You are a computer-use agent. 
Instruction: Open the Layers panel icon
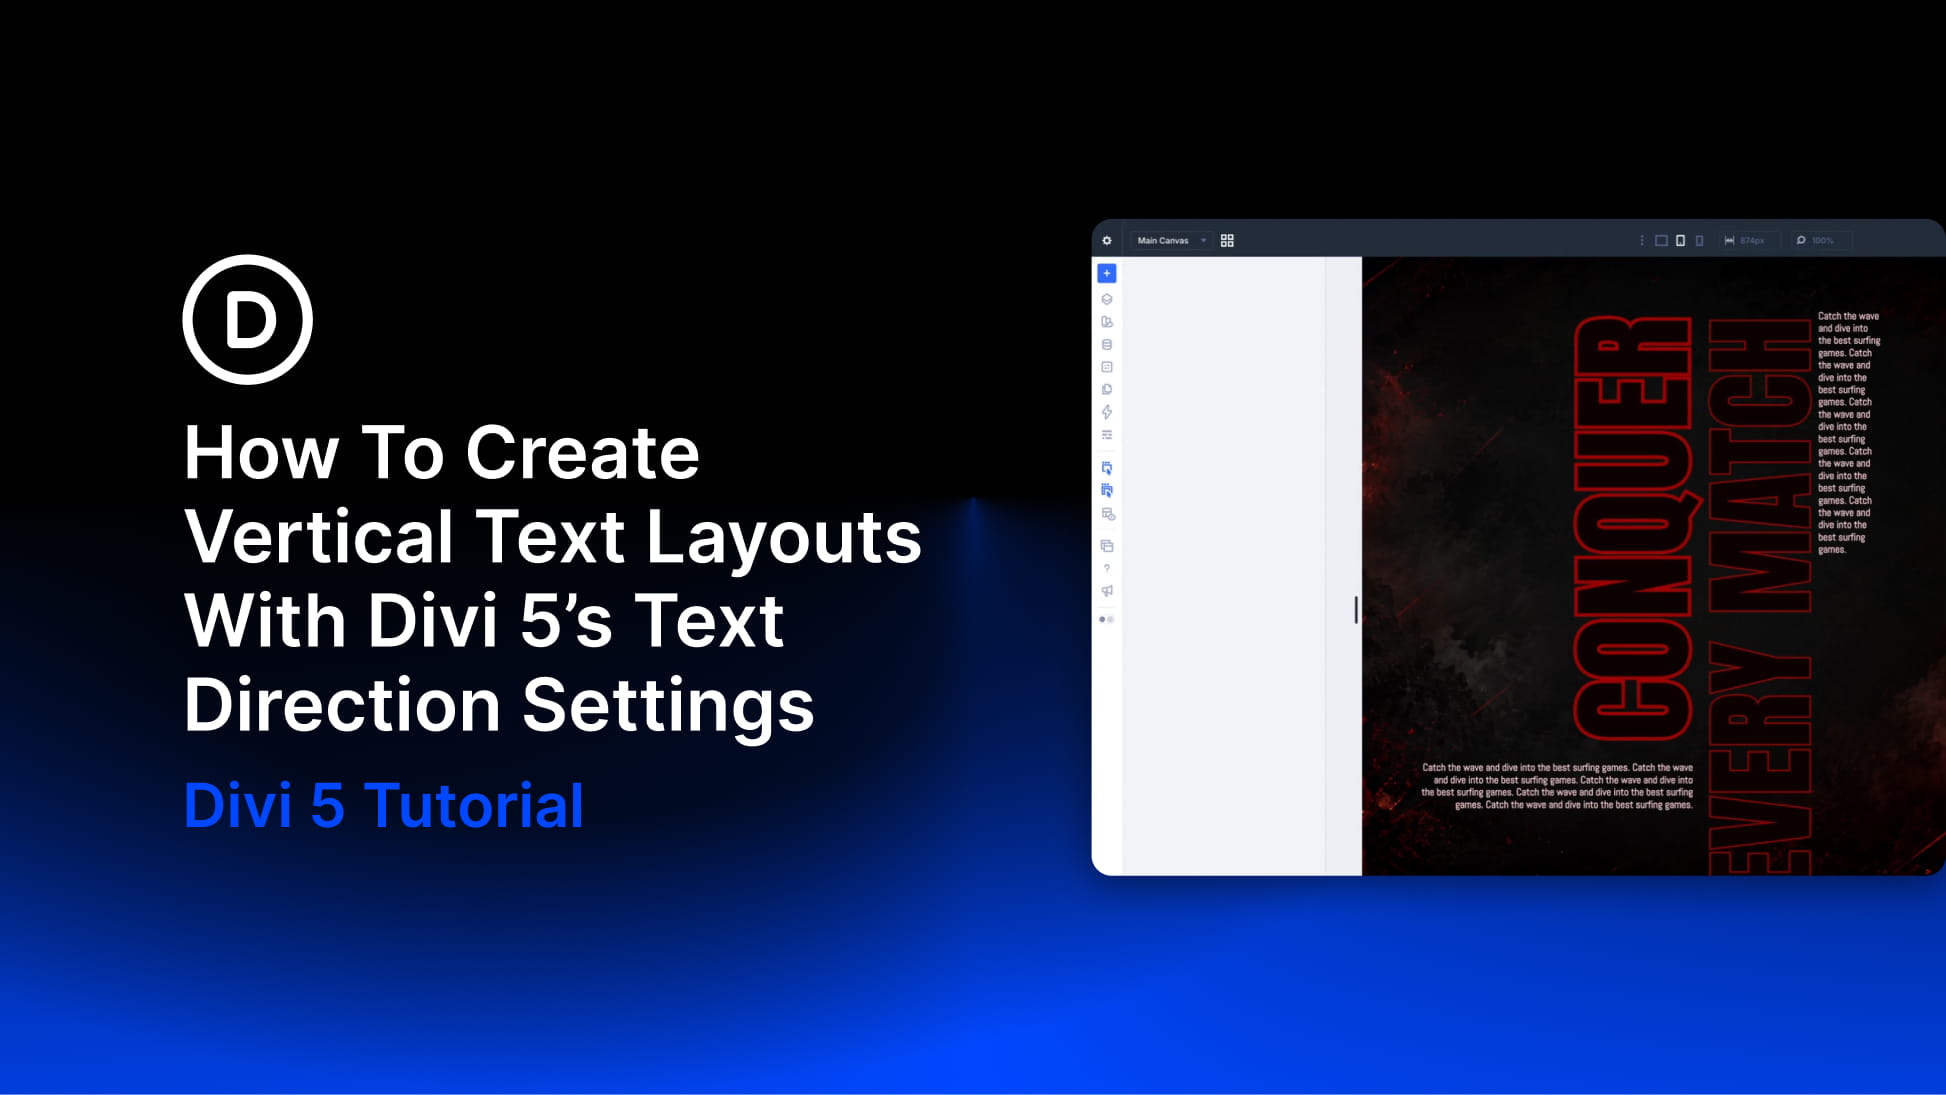1107,299
